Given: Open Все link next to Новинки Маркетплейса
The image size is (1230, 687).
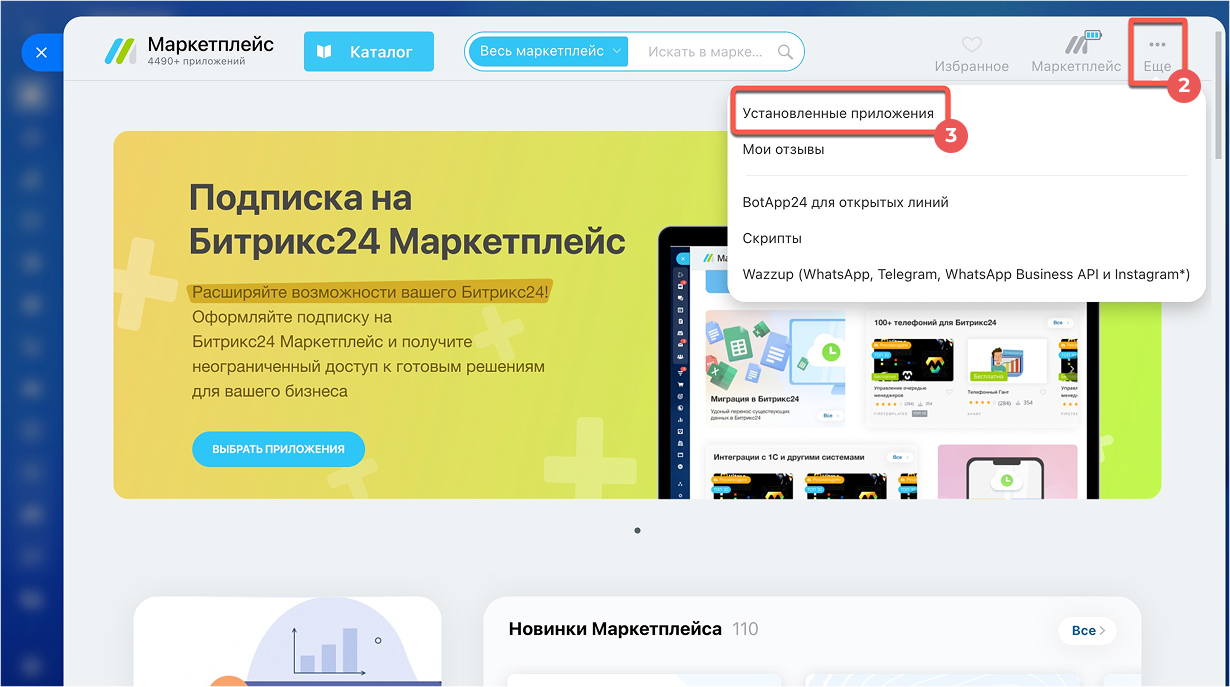Looking at the screenshot, I should click(1086, 630).
